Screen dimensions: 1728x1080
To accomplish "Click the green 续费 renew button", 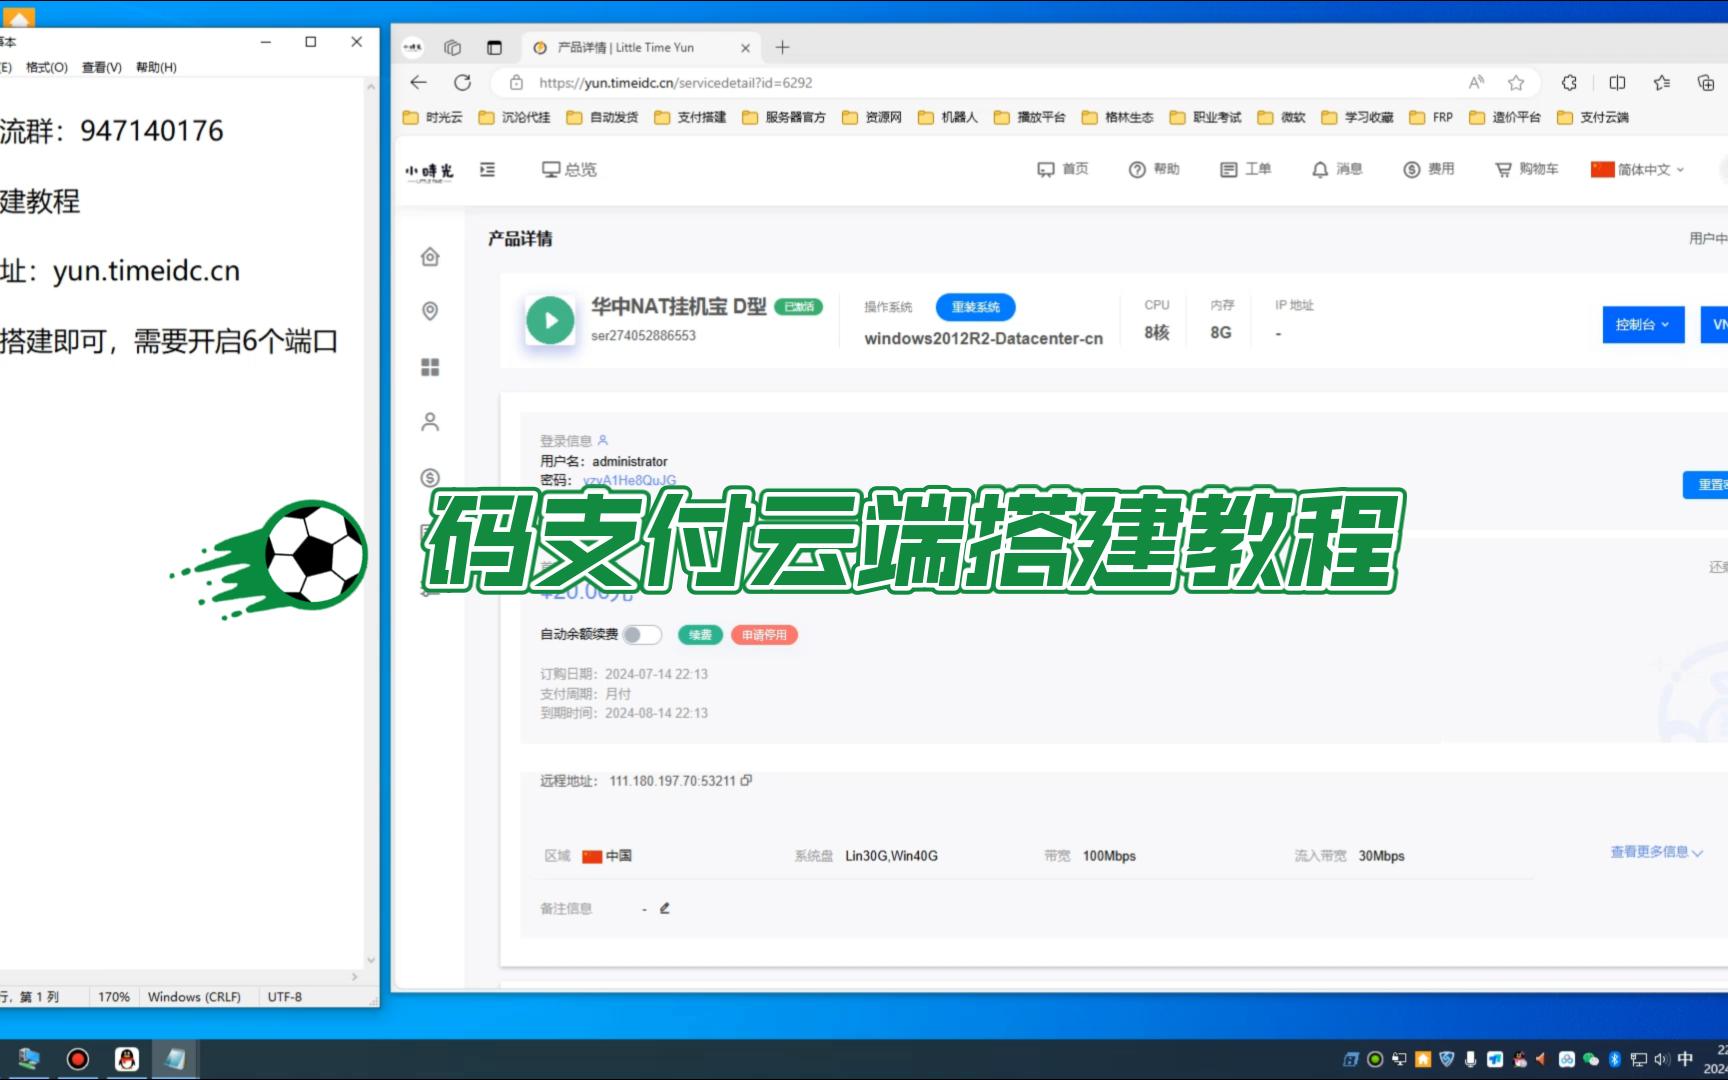I will pyautogui.click(x=700, y=635).
